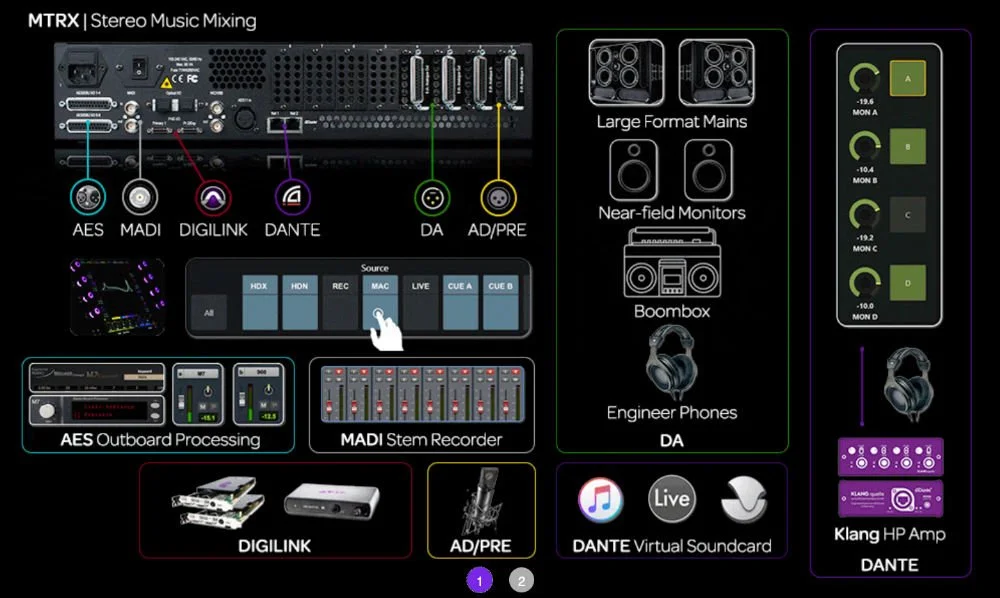
Task: Click the MADI BNC connector icon
Action: (x=140, y=198)
